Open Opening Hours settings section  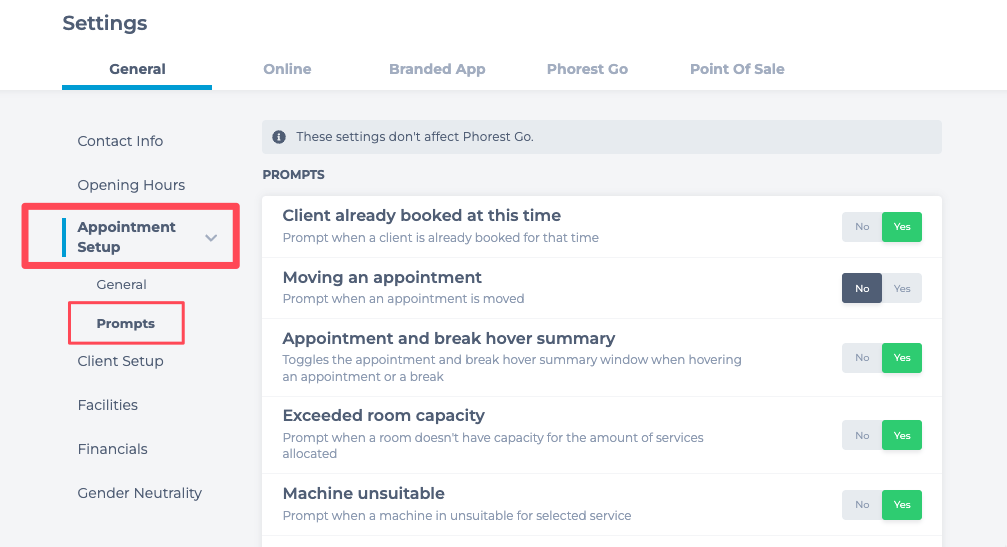click(x=131, y=185)
